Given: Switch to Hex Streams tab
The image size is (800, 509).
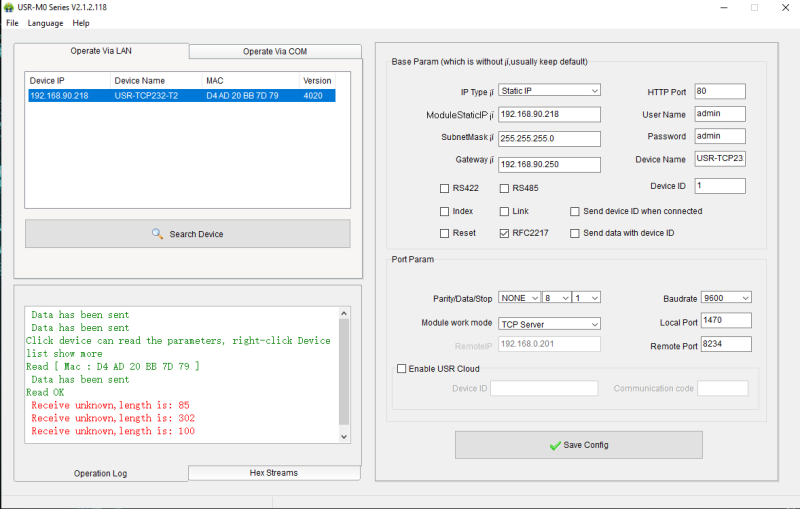Looking at the screenshot, I should 274,473.
